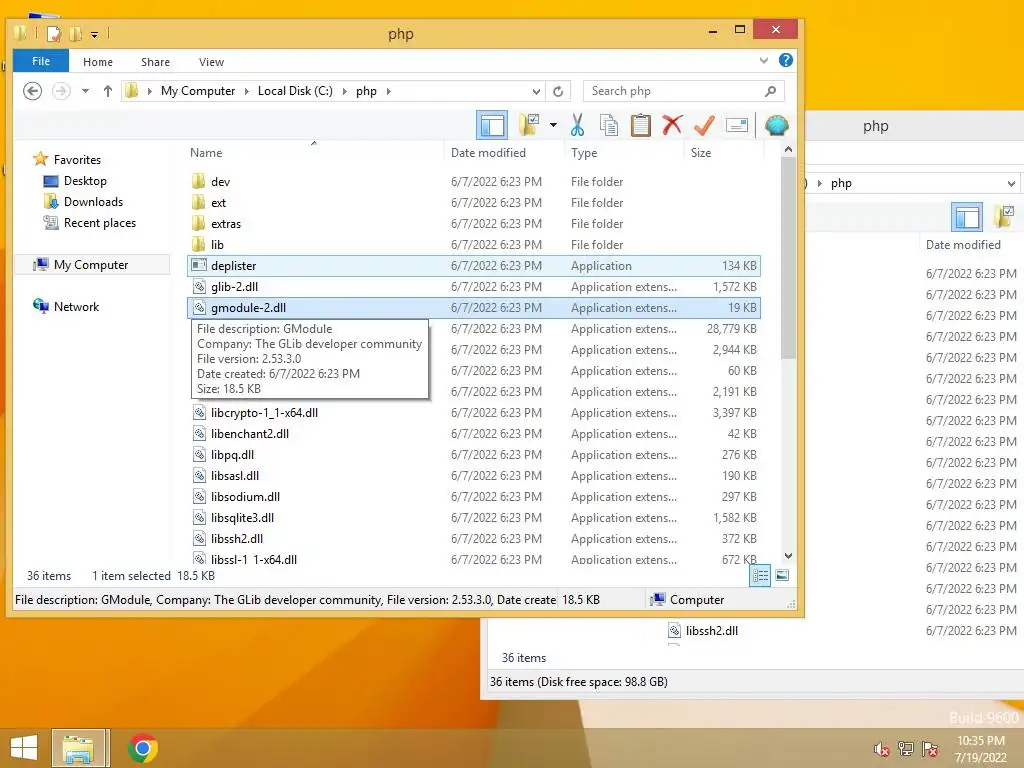Click My Computer in the address breadcrumb

coord(198,91)
